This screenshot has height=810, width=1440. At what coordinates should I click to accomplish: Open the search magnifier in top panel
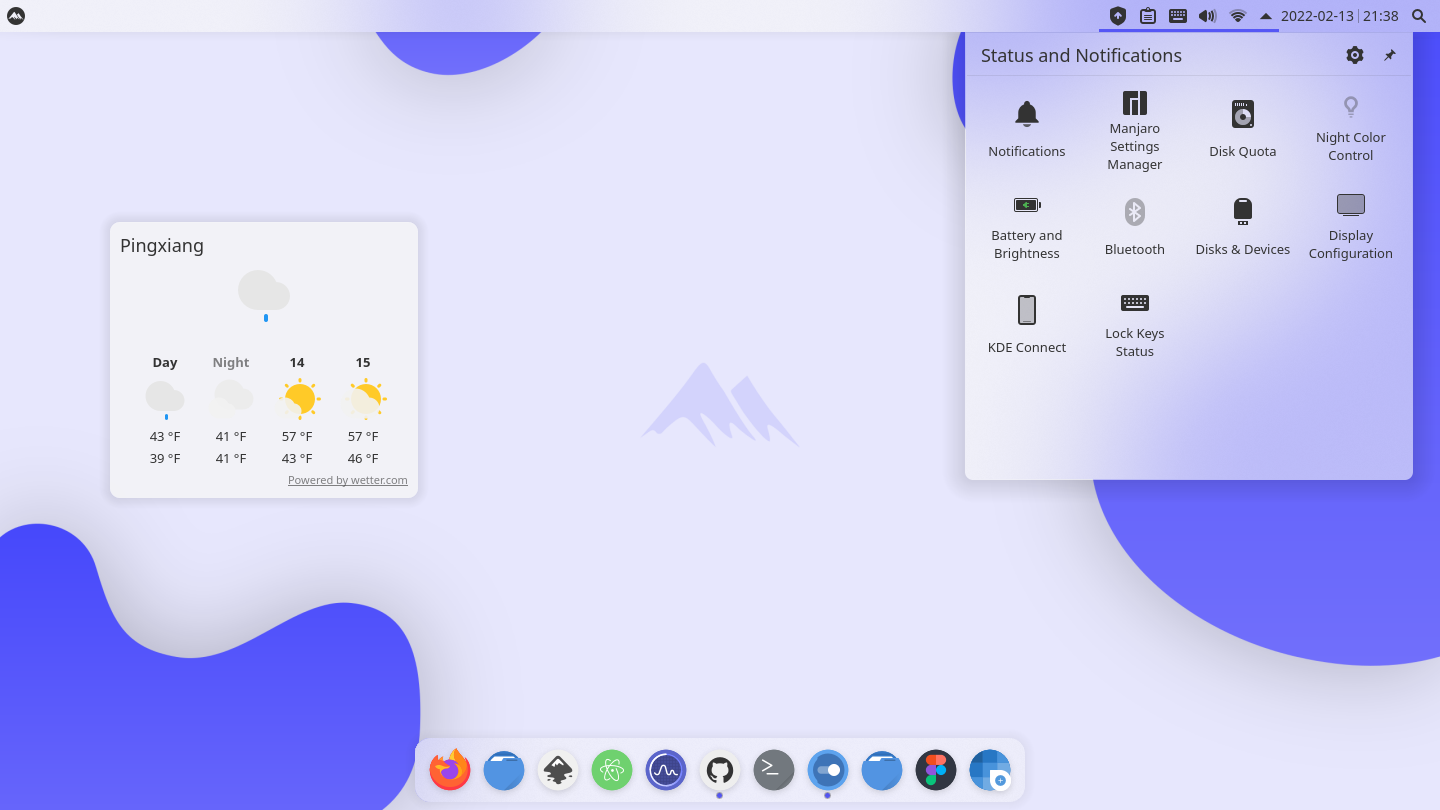tap(1419, 16)
